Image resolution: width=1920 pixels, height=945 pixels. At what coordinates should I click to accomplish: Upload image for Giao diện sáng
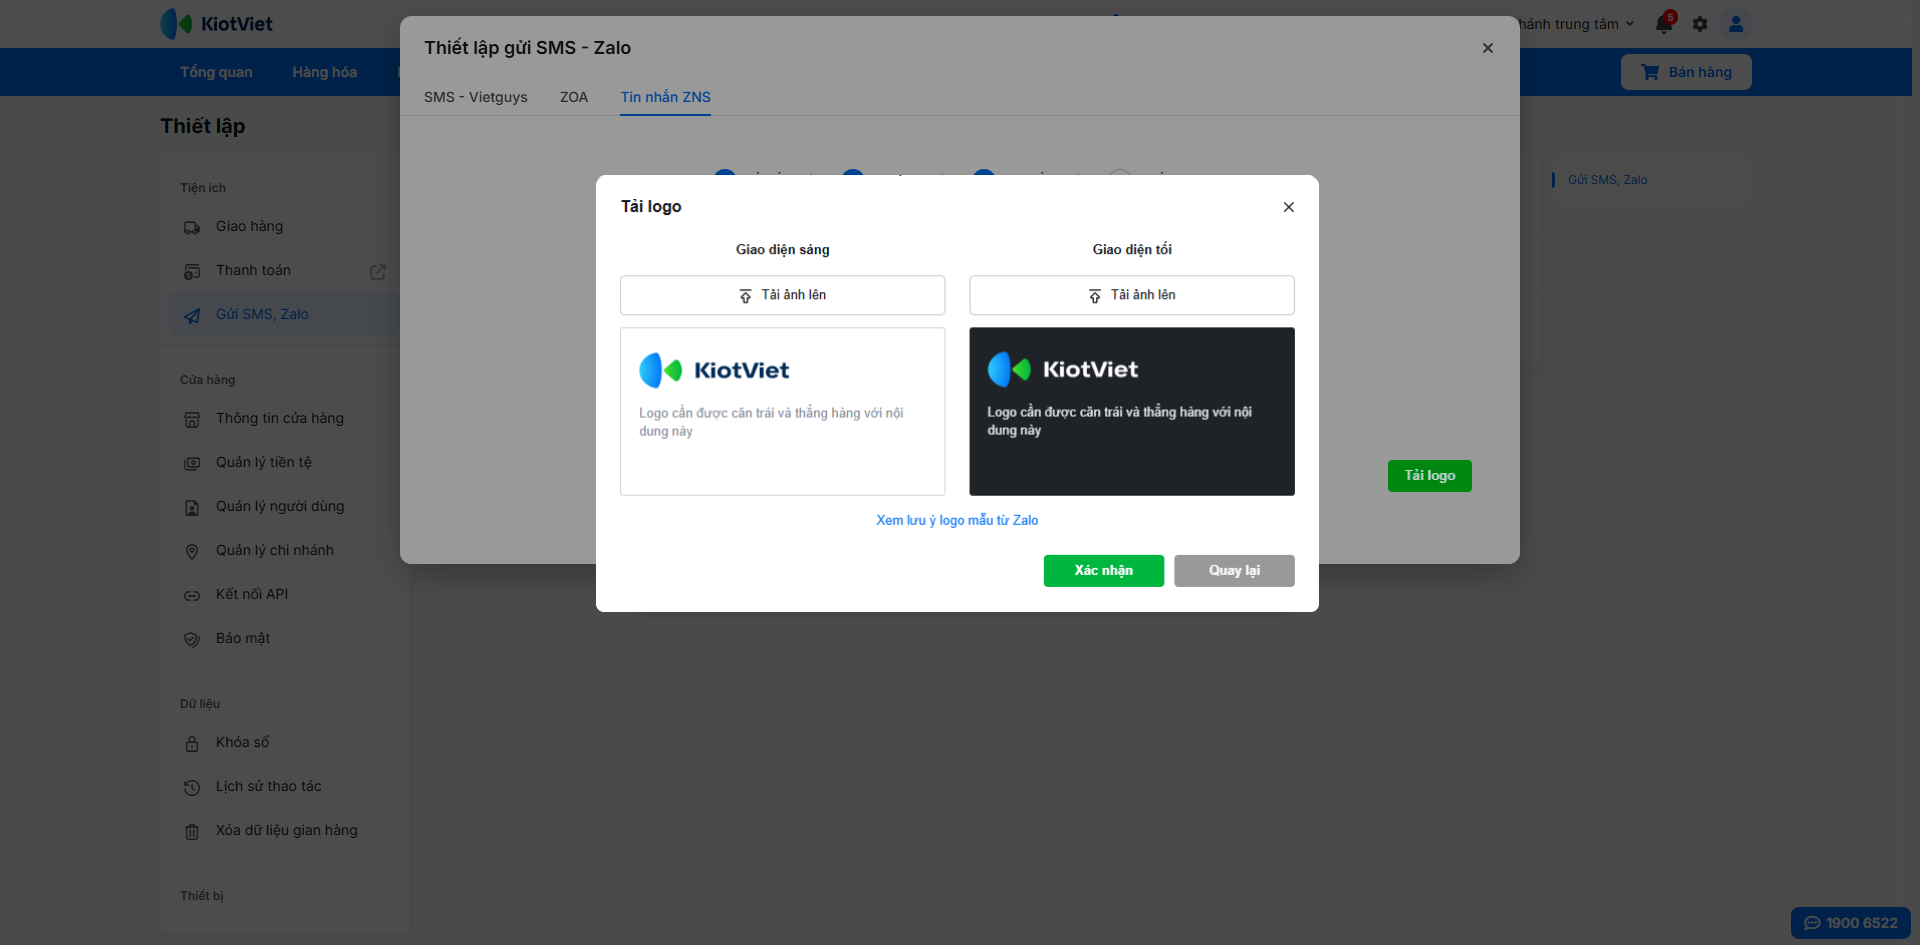point(782,295)
